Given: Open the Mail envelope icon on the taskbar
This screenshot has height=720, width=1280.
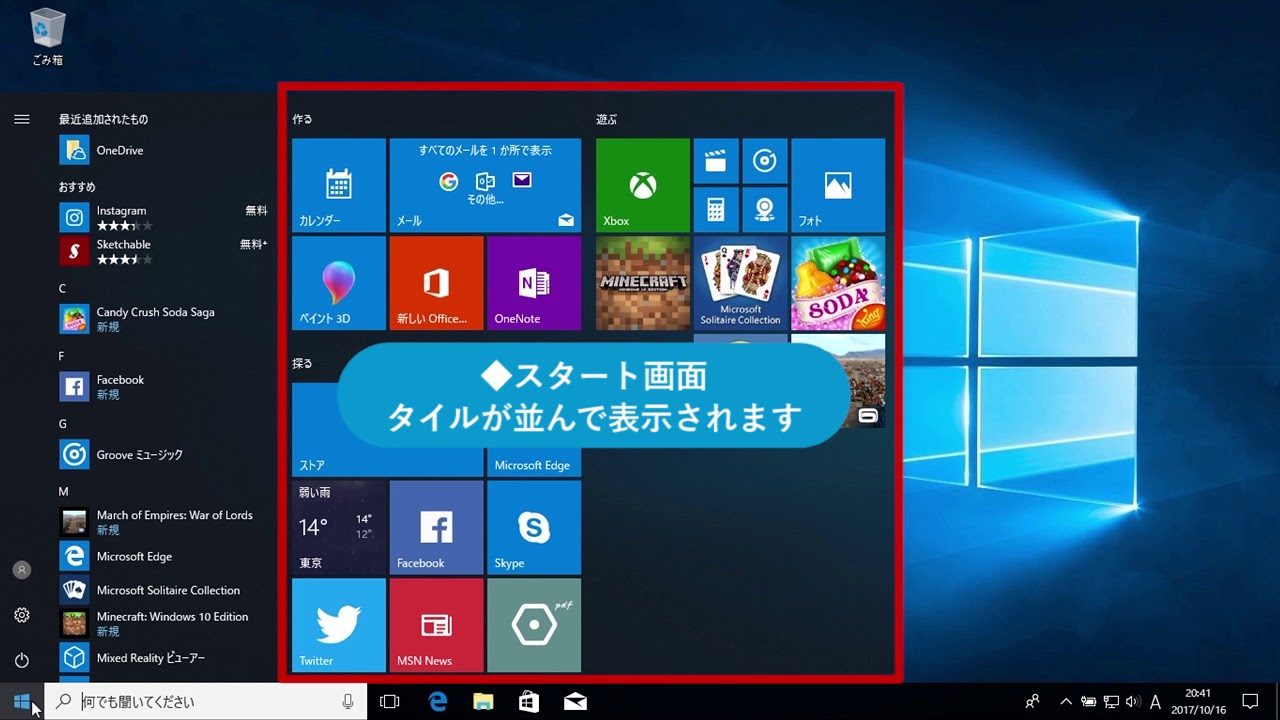Looking at the screenshot, I should pos(575,702).
